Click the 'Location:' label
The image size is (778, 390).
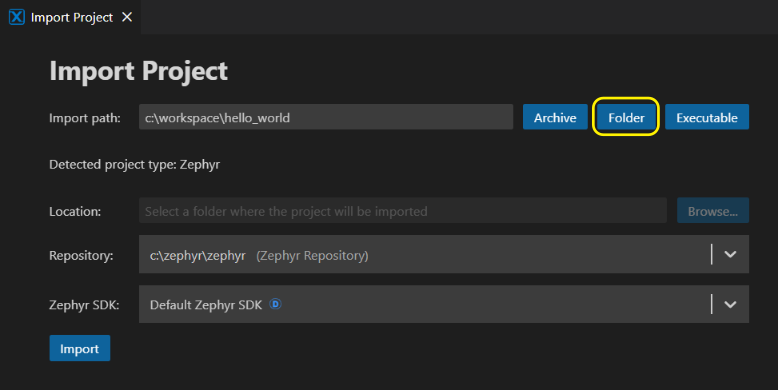point(75,211)
